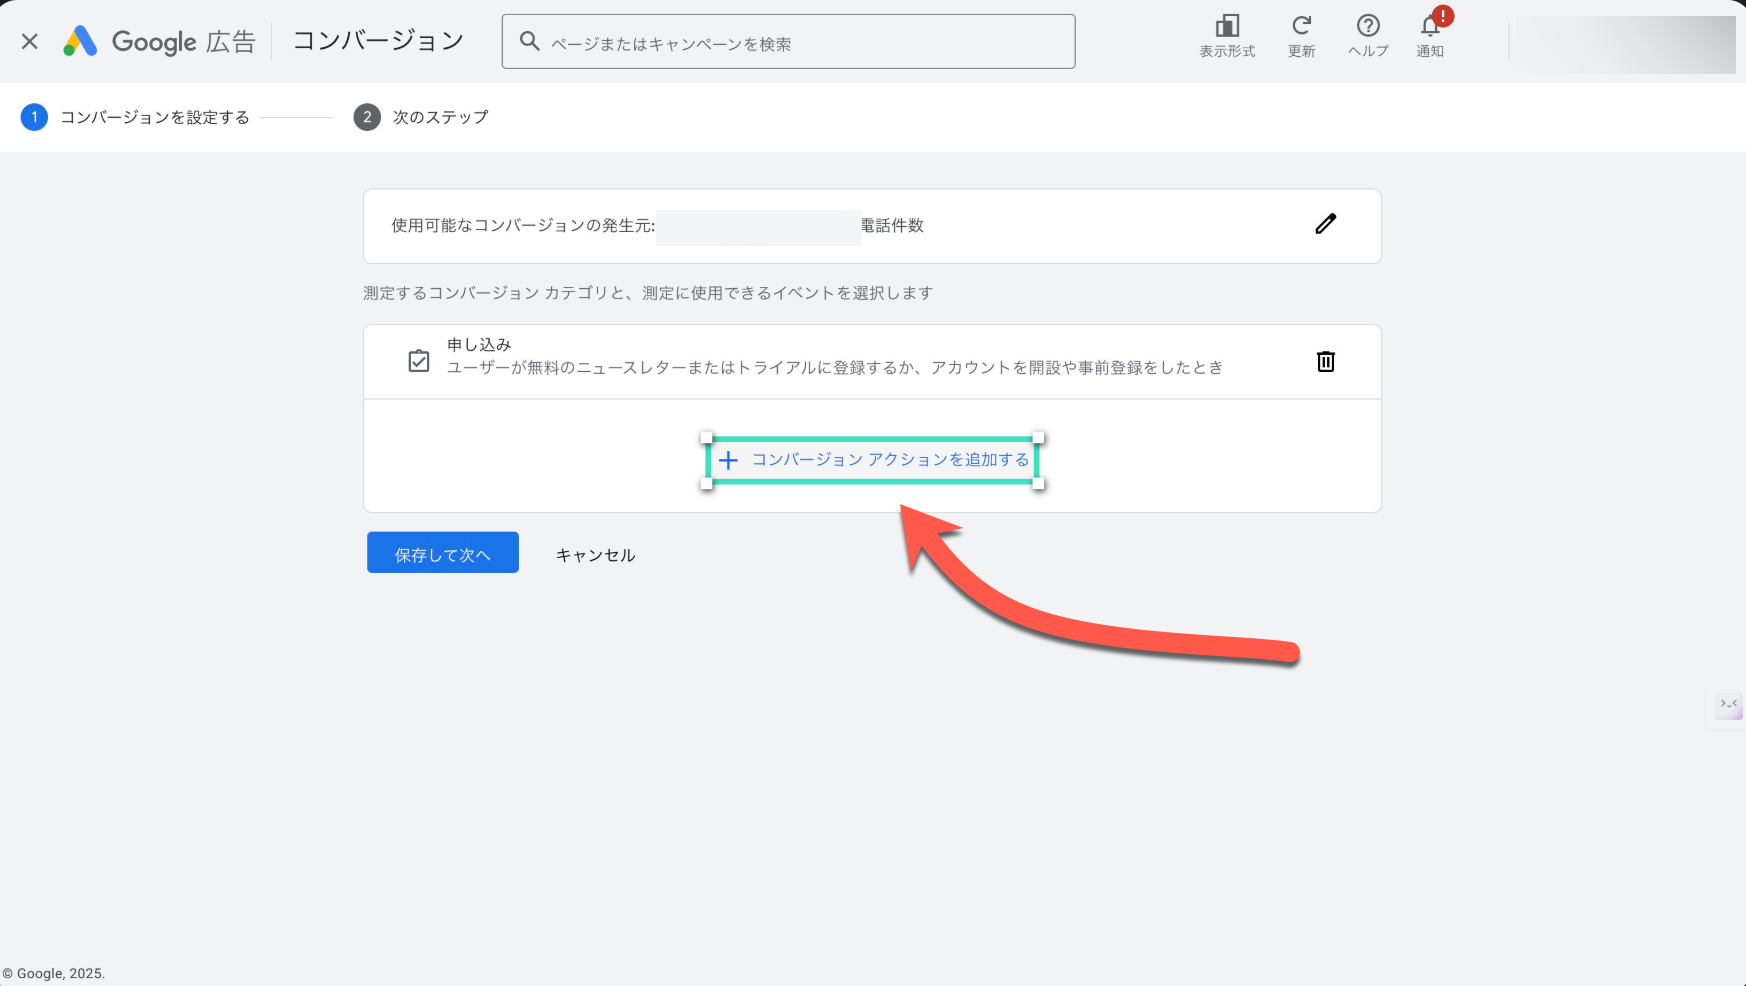Image resolution: width=1746 pixels, height=986 pixels.
Task: Expand the collapsed side panel on the right edge
Action: click(1728, 705)
